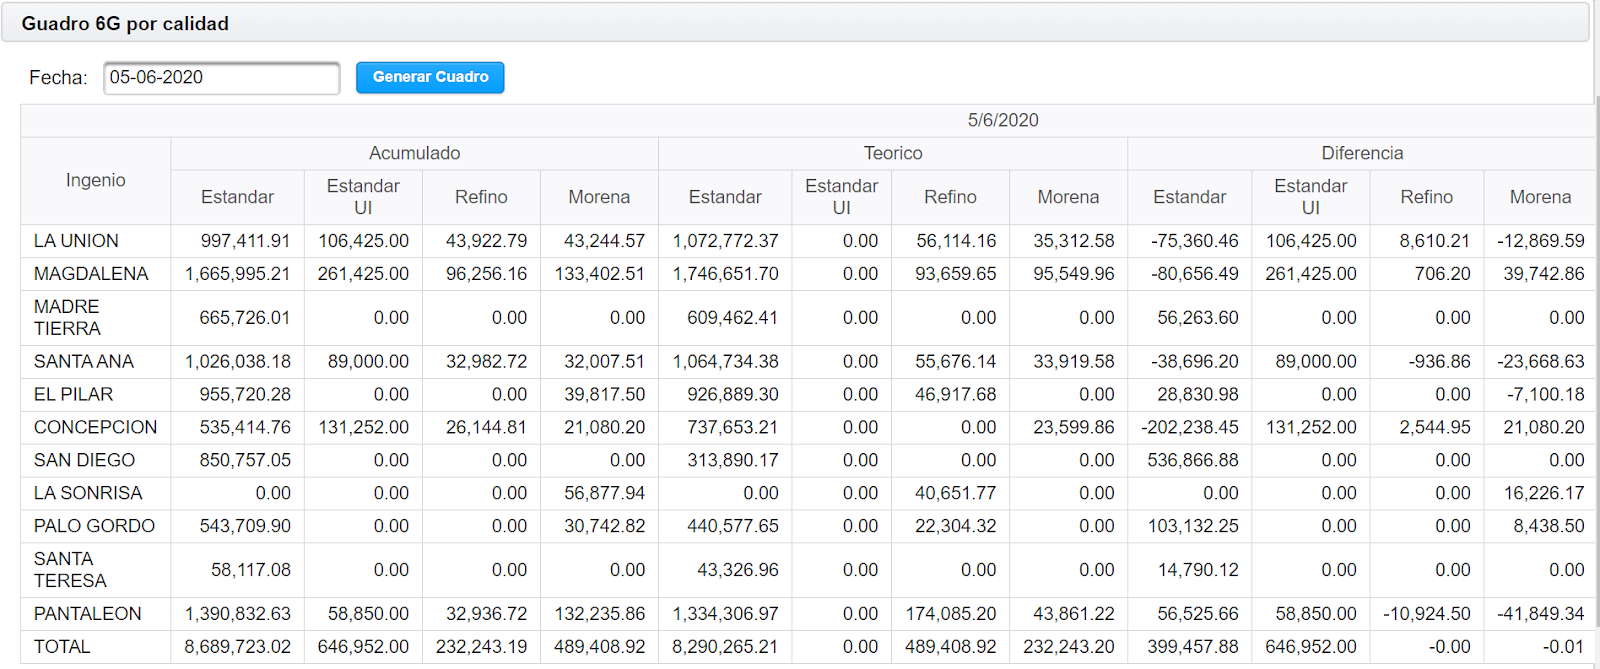
Task: Click the Generar Cuadro button
Action: pyautogui.click(x=430, y=77)
